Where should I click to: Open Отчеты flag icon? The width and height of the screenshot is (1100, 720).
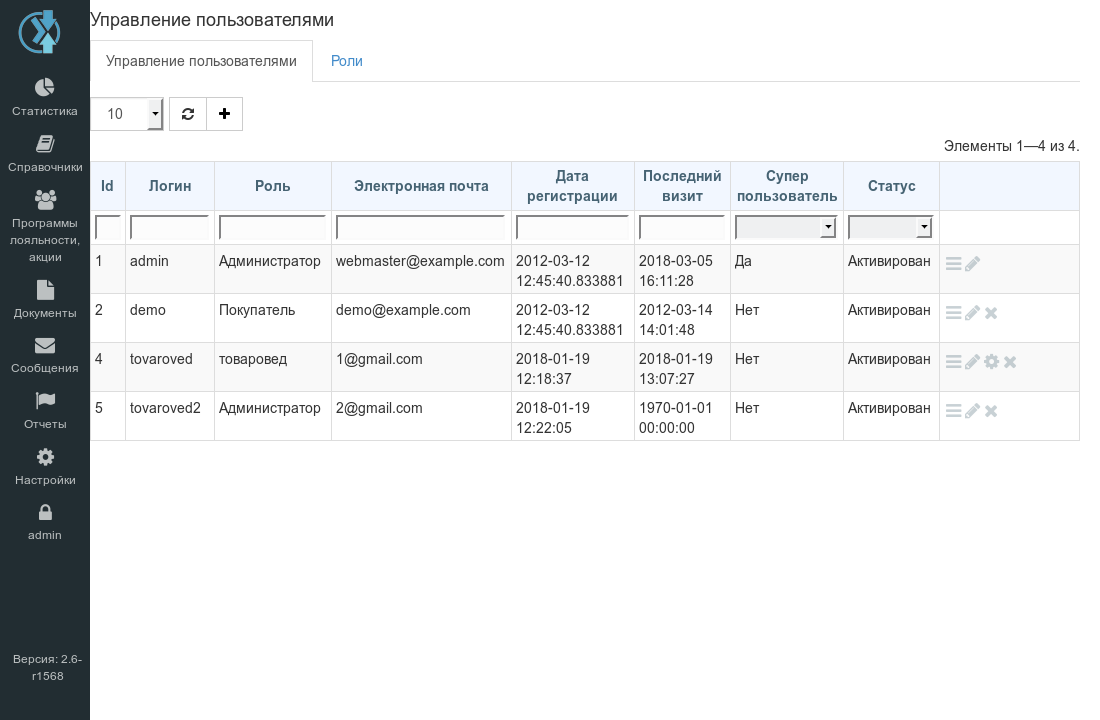pyautogui.click(x=45, y=400)
